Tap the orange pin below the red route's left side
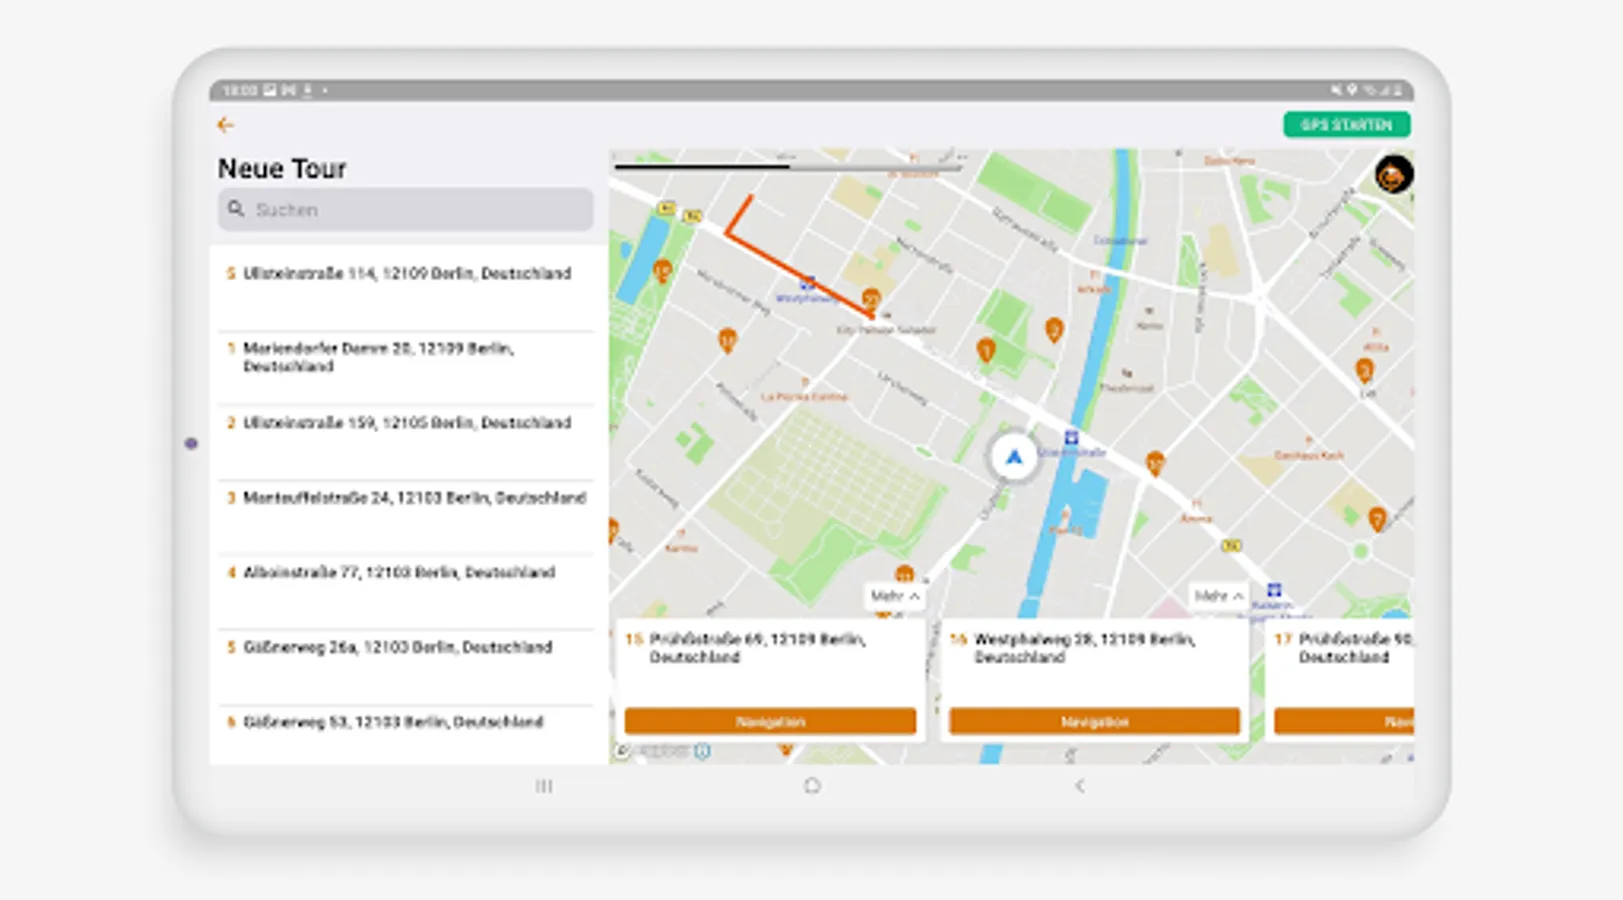The width and height of the screenshot is (1623, 900). tap(727, 341)
